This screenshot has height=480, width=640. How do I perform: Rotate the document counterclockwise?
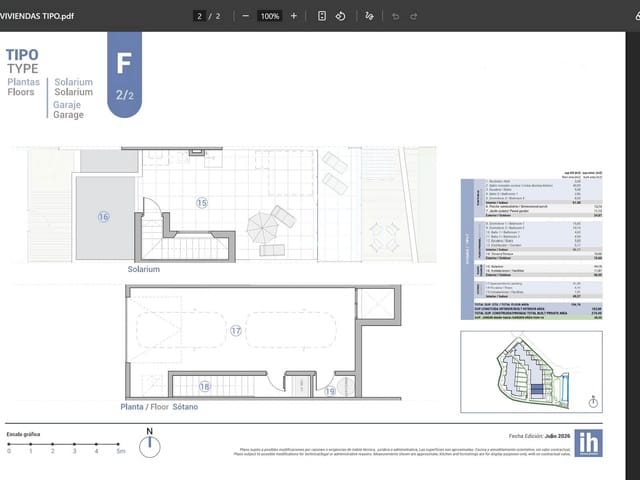point(340,16)
